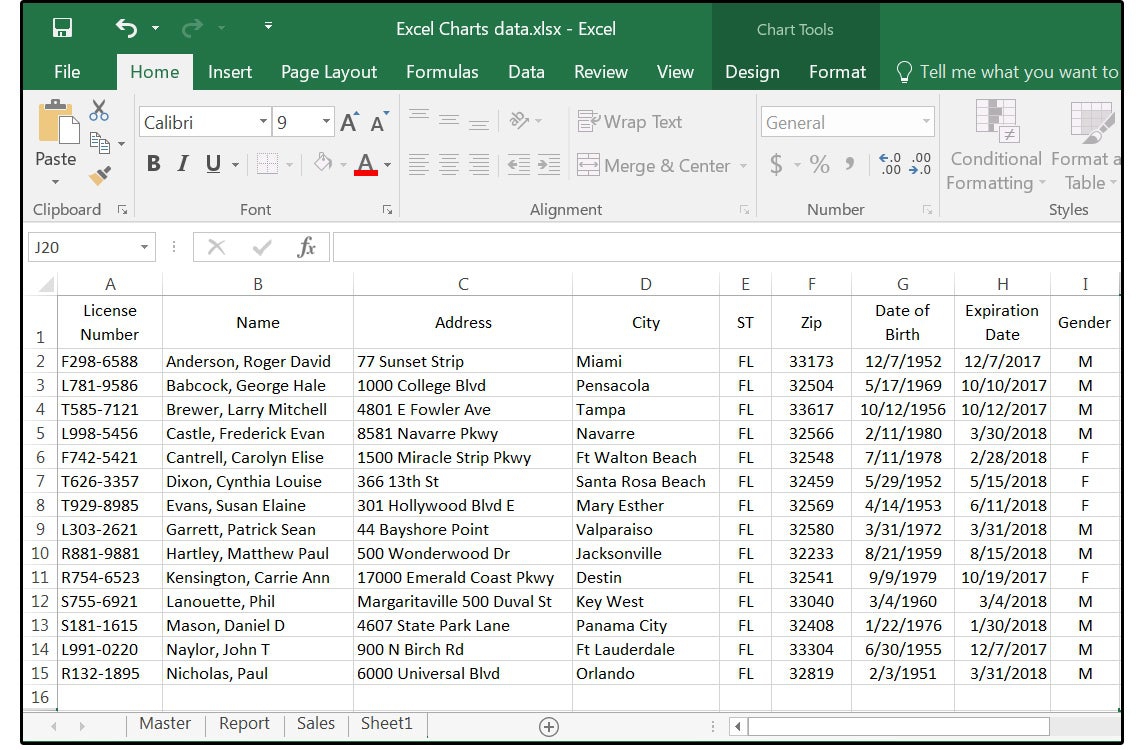
Task: Toggle Wrap Text option
Action: [x=630, y=122]
